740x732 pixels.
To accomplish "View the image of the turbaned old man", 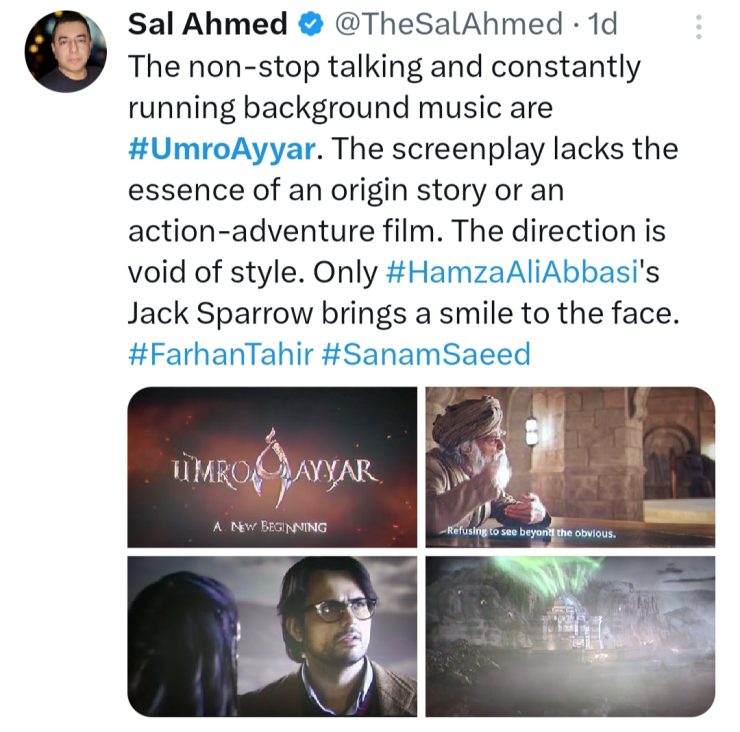I will point(570,466).
